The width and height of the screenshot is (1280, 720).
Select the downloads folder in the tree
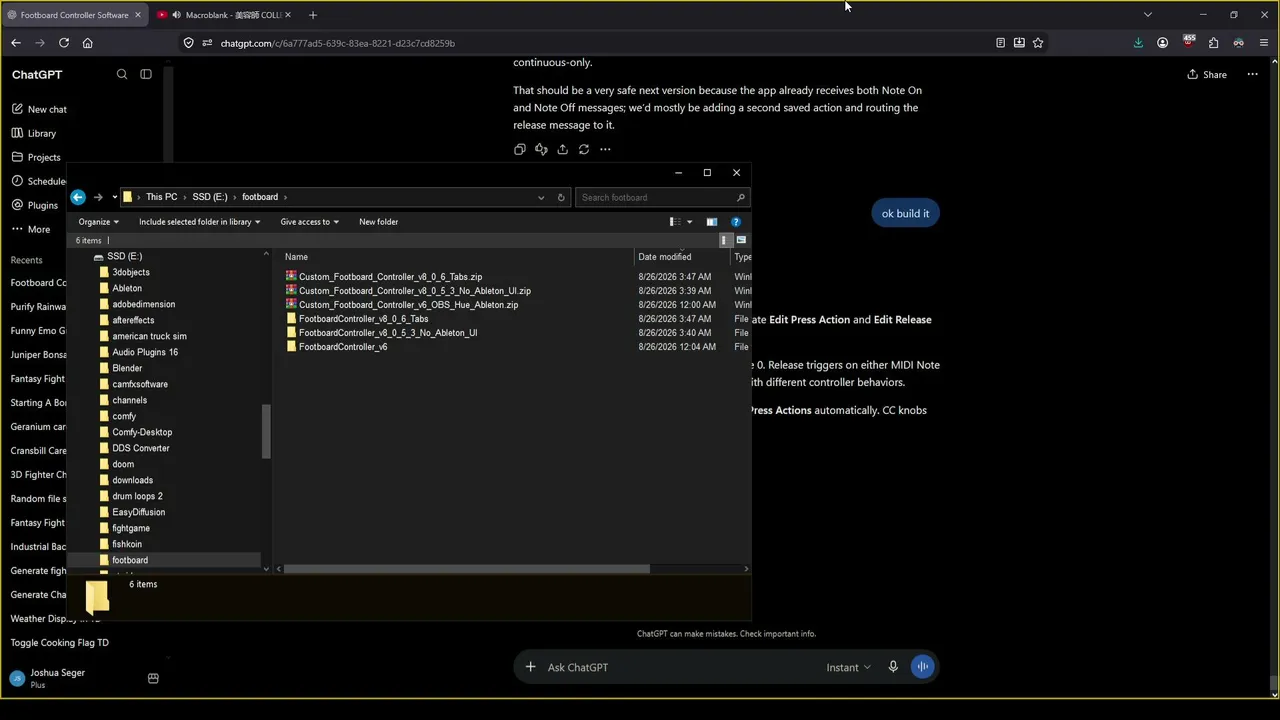pos(133,480)
